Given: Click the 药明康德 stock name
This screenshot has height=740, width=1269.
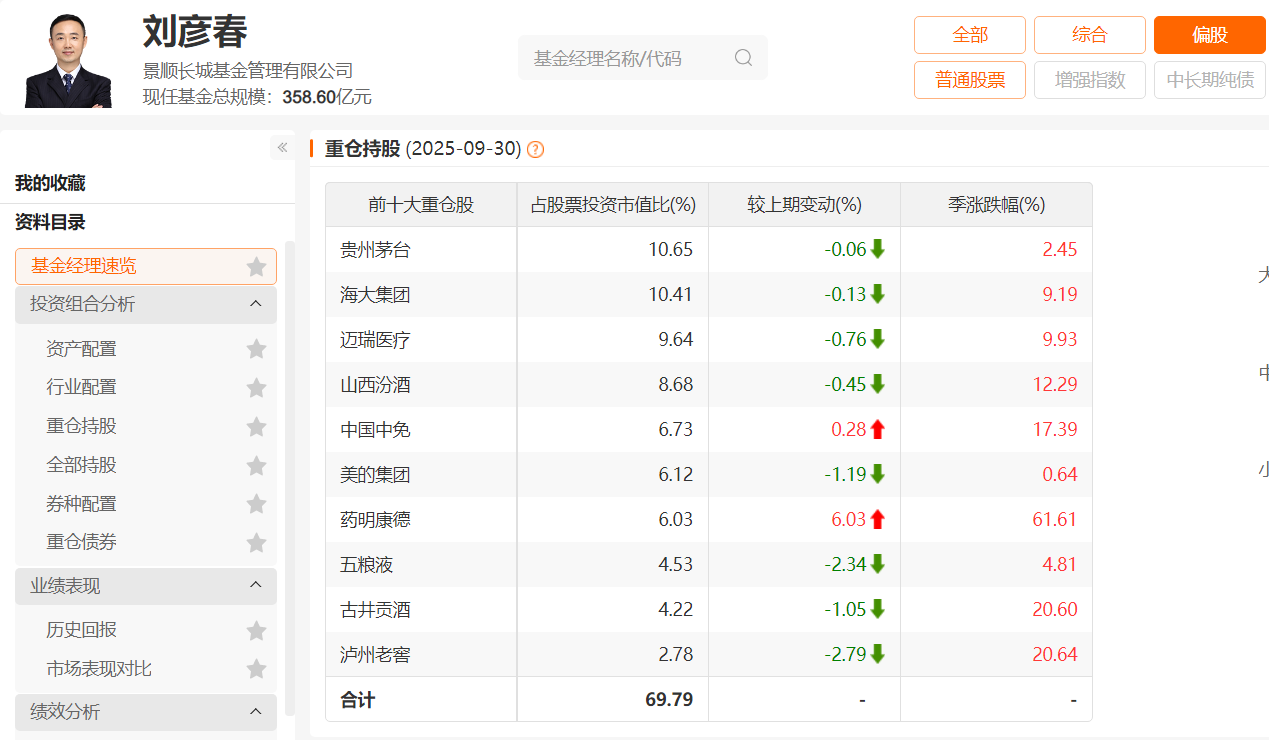Looking at the screenshot, I should (375, 520).
